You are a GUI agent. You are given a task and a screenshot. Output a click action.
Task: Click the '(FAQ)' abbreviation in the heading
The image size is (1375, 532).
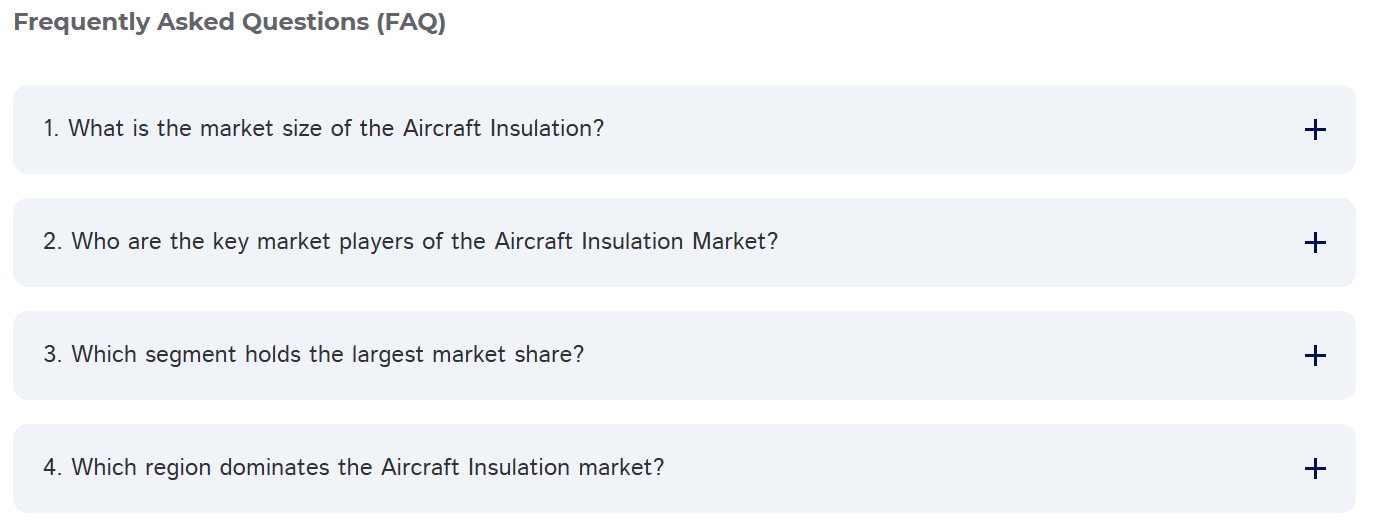pyautogui.click(x=411, y=23)
